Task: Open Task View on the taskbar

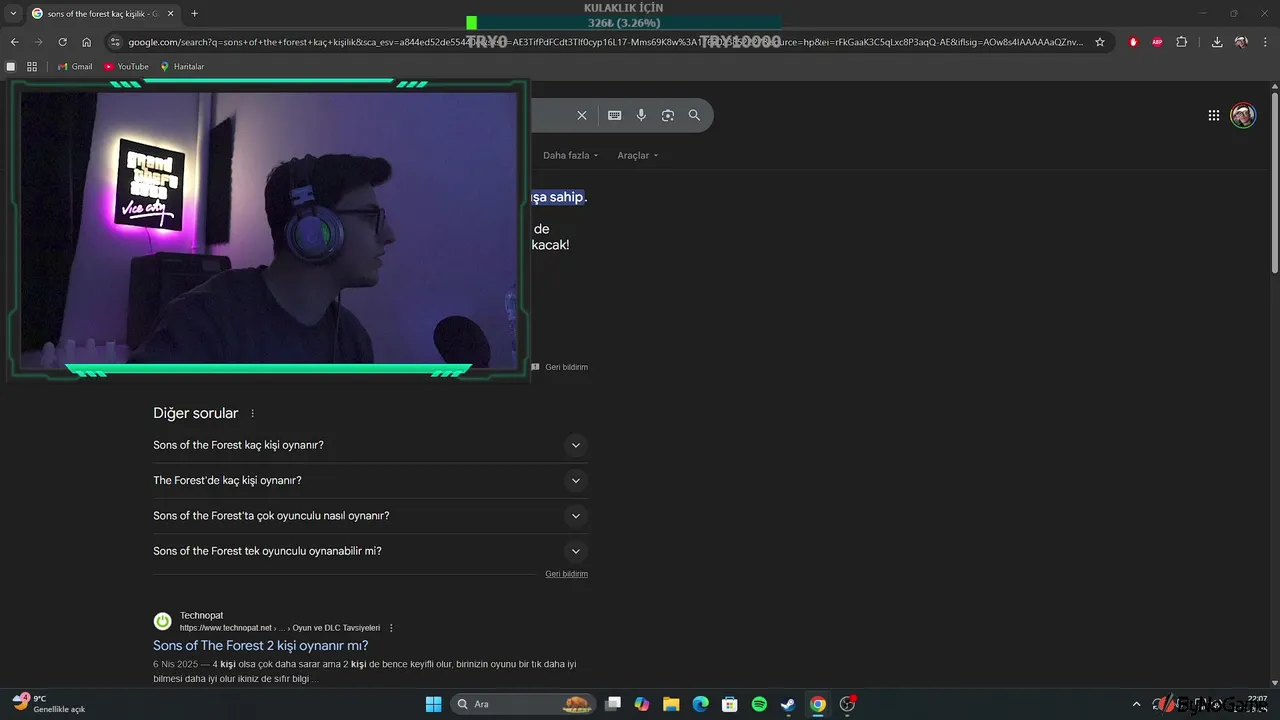Action: [613, 704]
